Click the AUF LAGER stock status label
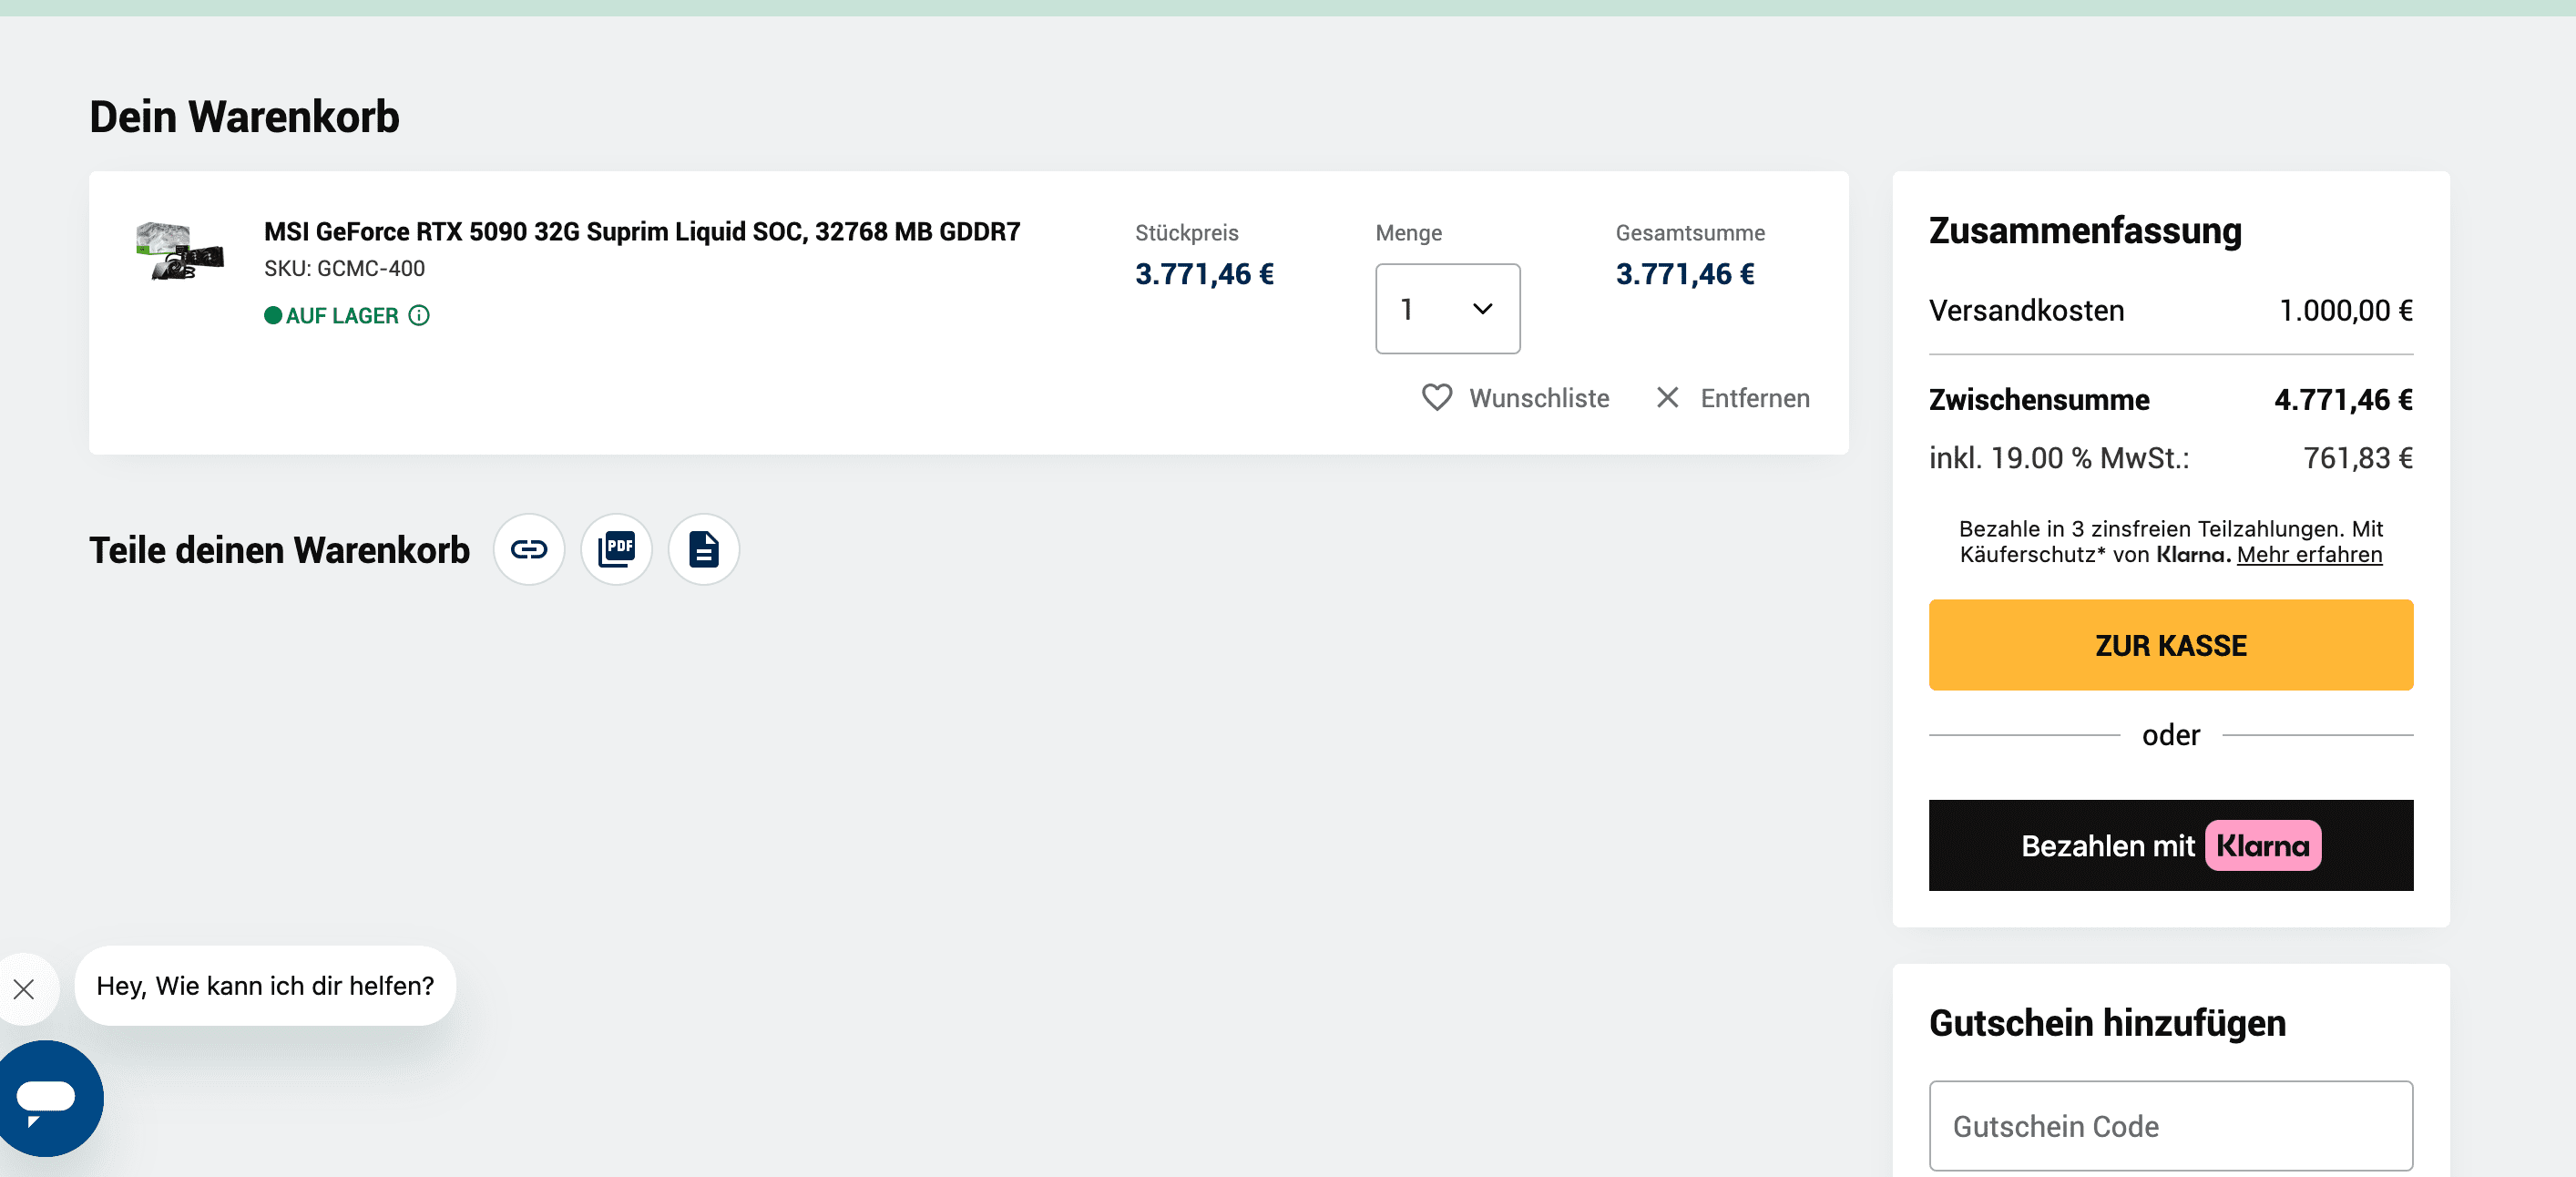Image resolution: width=2576 pixels, height=1177 pixels. 341,316
